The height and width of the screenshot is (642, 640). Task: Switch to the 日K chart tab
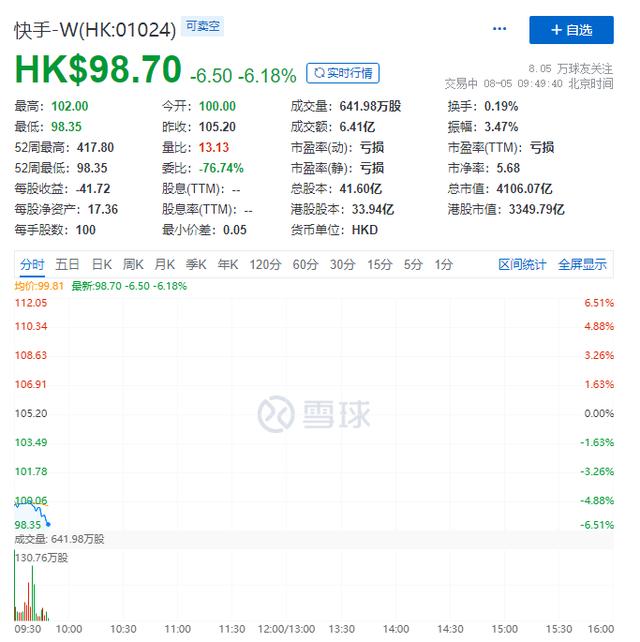point(102,264)
